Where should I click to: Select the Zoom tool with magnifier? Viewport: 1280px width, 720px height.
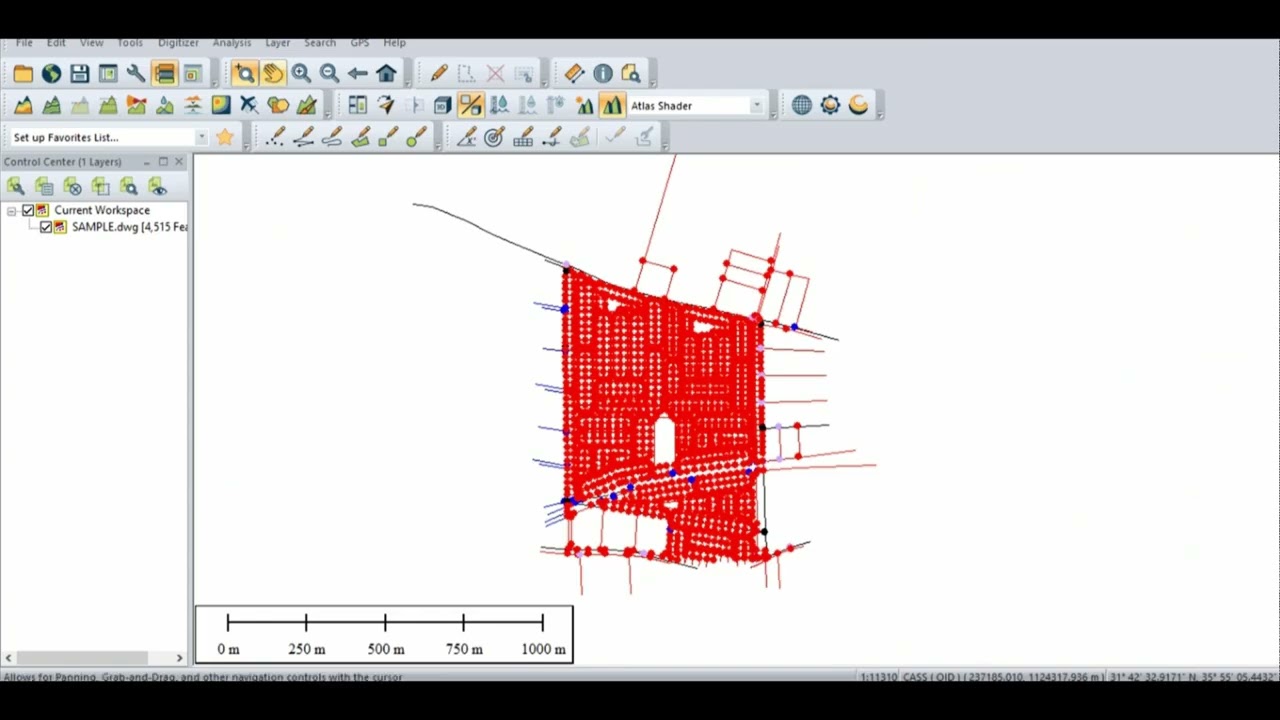[244, 73]
